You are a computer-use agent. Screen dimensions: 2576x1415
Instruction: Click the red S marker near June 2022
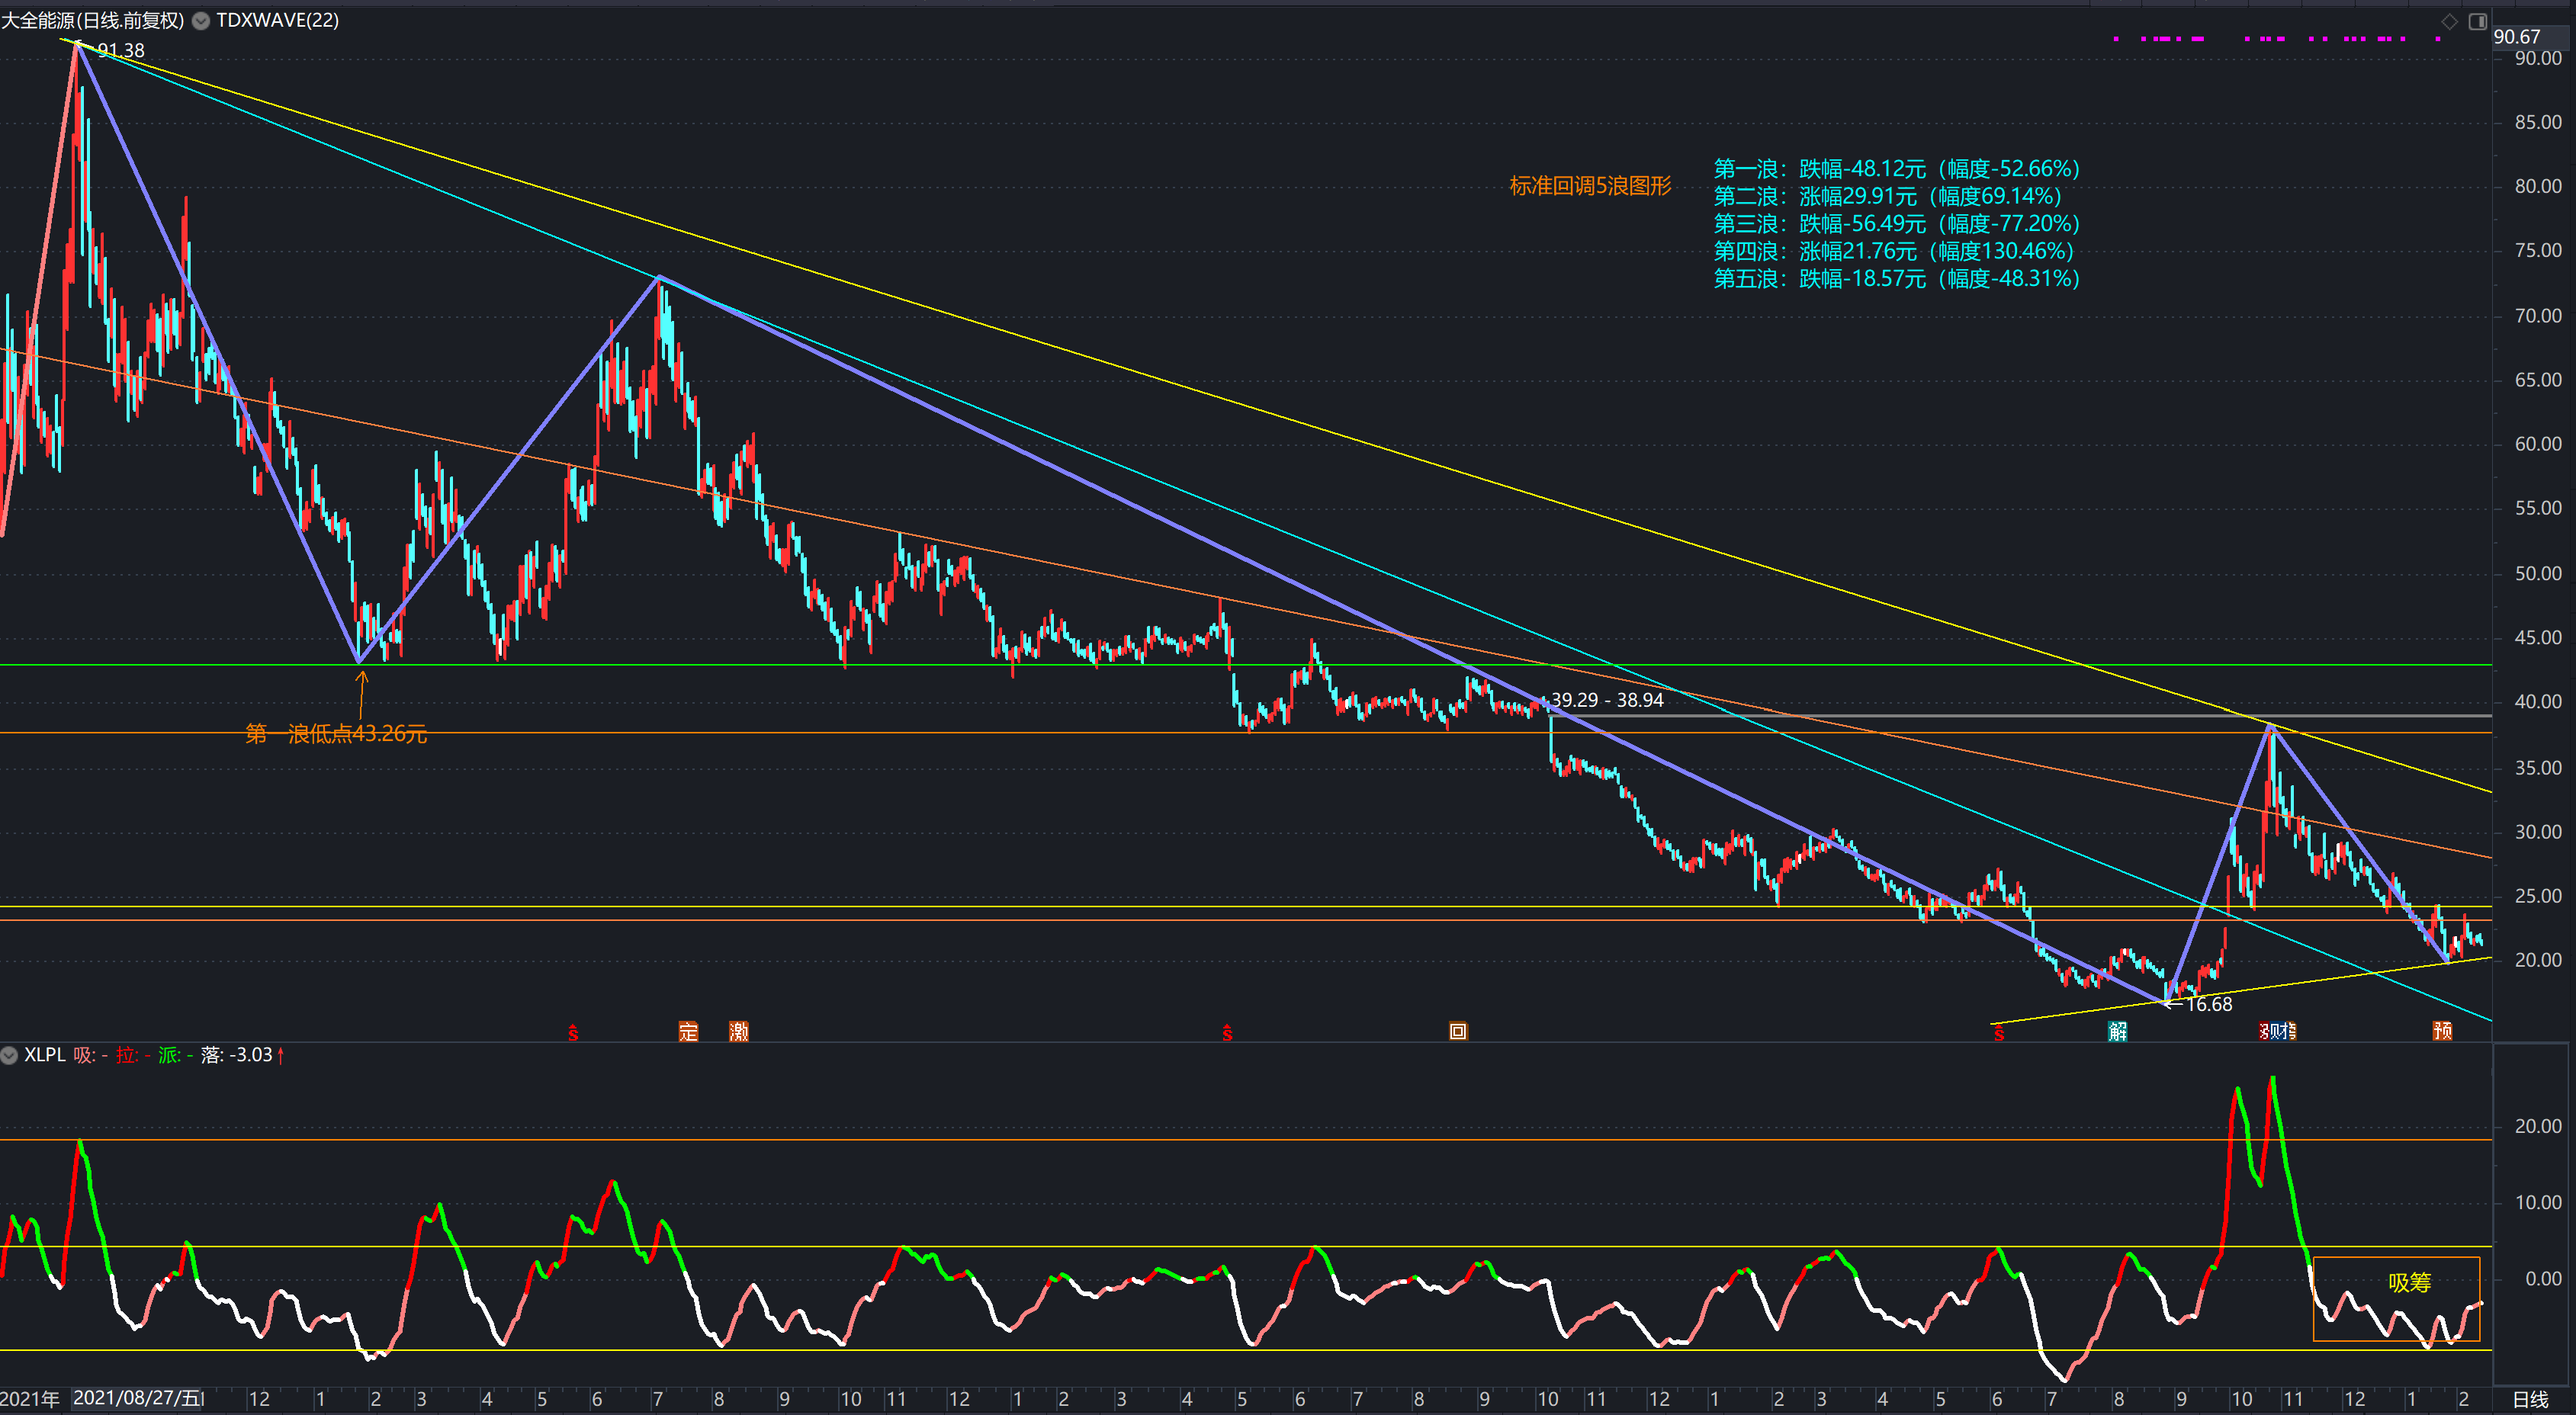click(x=573, y=1033)
